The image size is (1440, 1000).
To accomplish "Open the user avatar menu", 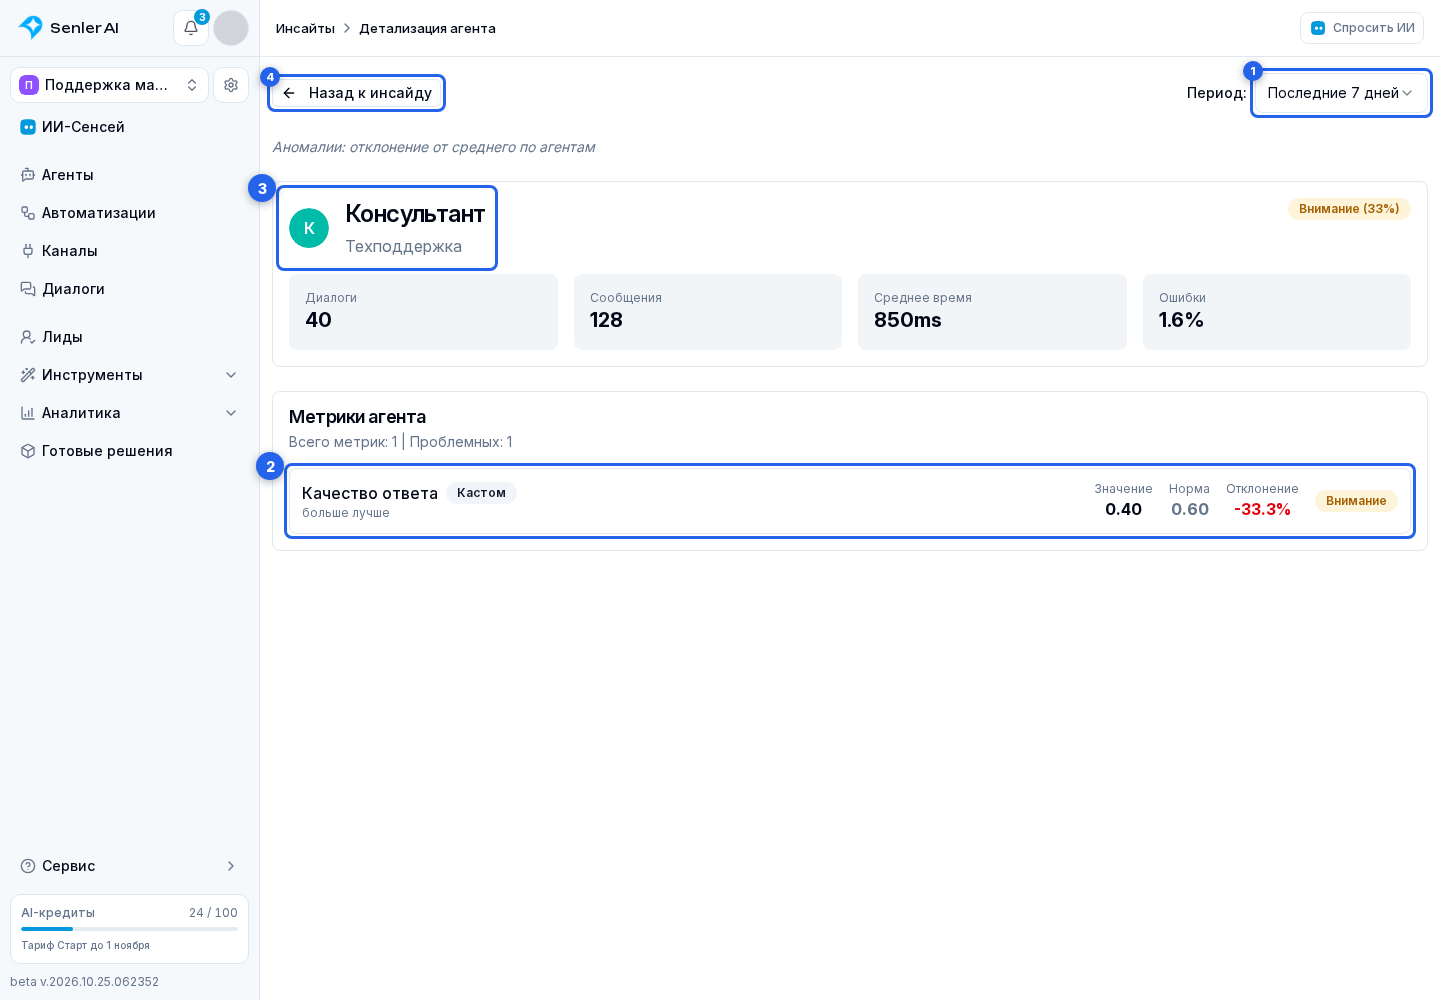I will pyautogui.click(x=231, y=28).
